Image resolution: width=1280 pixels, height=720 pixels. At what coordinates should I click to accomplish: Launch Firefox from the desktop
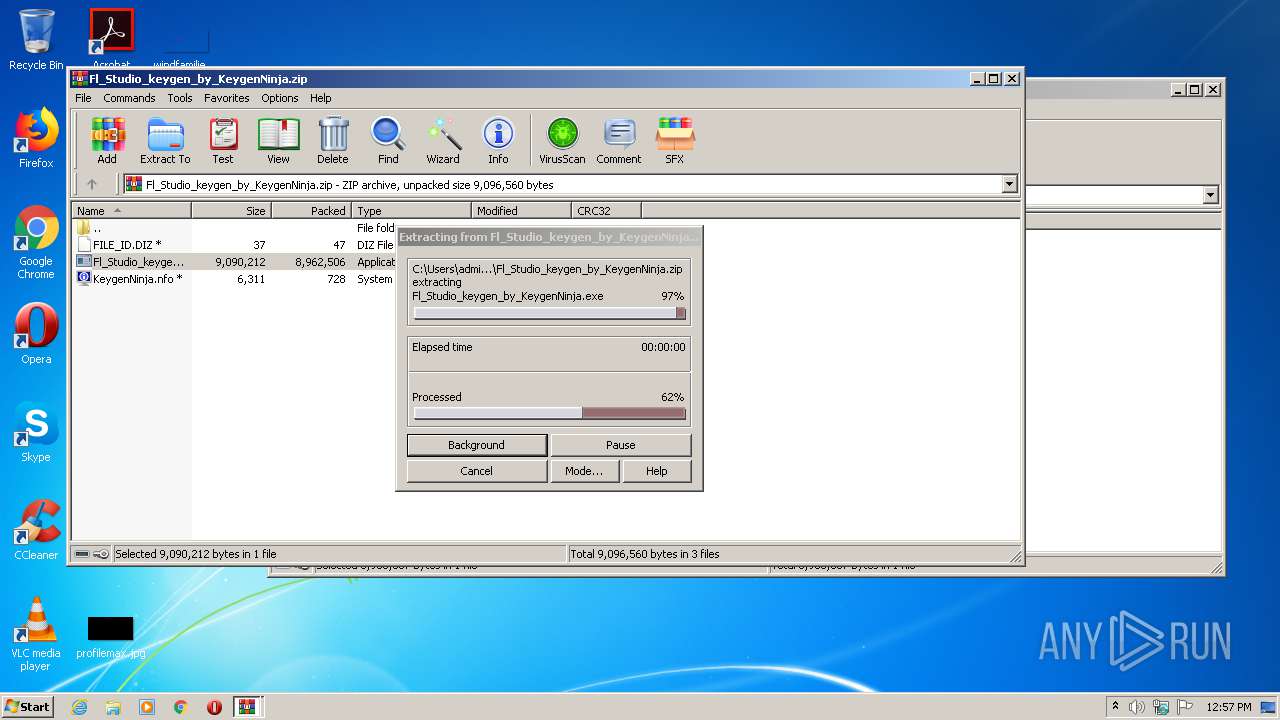36,138
